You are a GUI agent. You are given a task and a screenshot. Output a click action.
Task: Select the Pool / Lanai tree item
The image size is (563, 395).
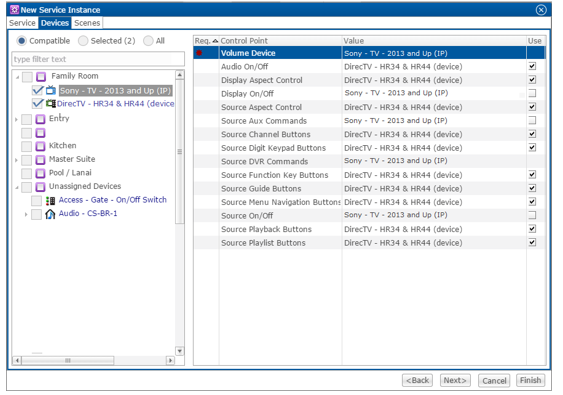pos(70,173)
